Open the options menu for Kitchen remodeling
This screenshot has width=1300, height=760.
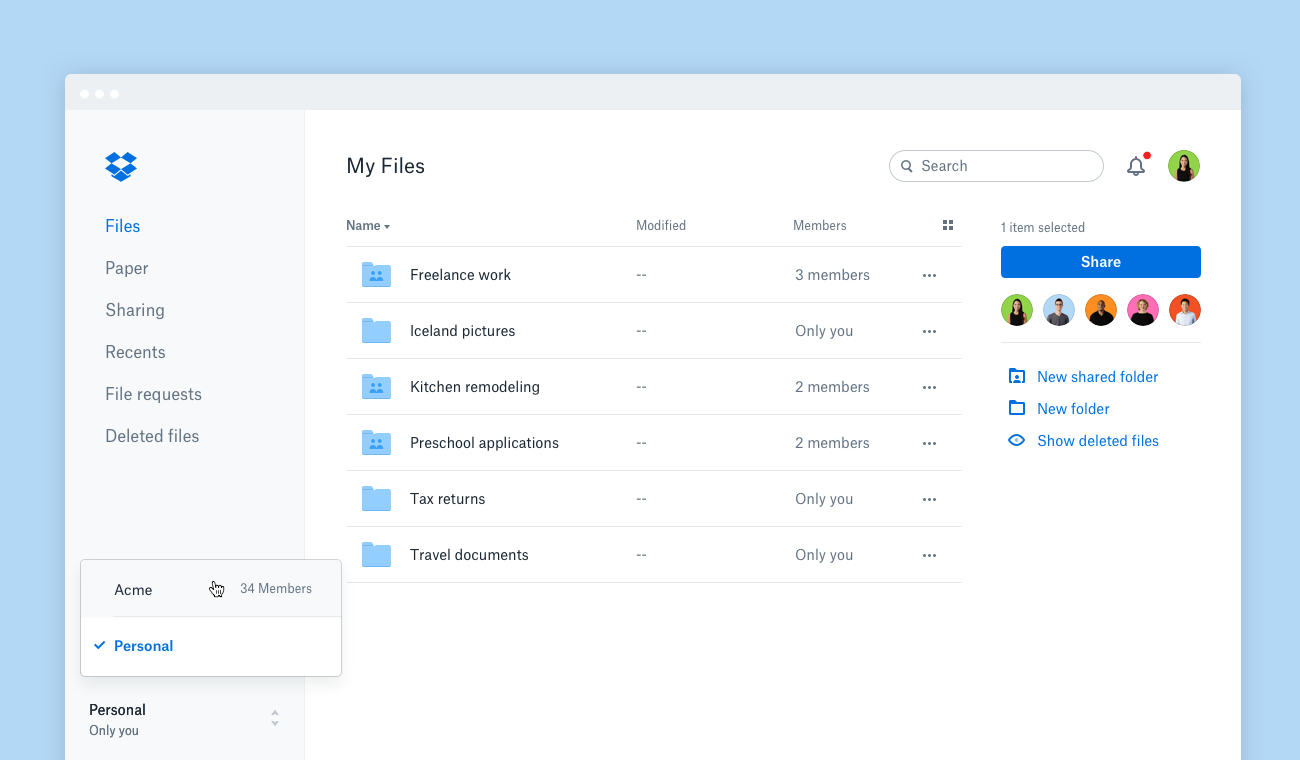[929, 387]
